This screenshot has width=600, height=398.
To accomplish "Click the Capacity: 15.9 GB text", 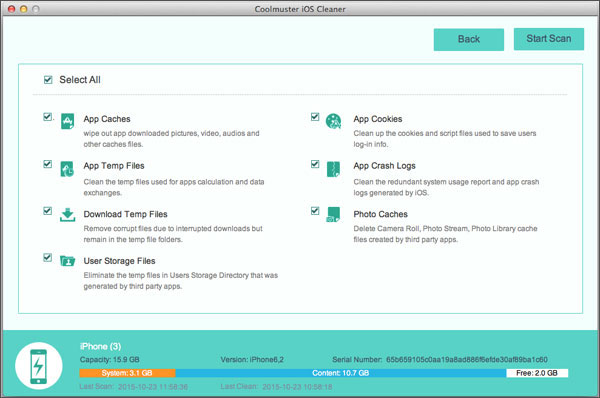I will coord(109,360).
